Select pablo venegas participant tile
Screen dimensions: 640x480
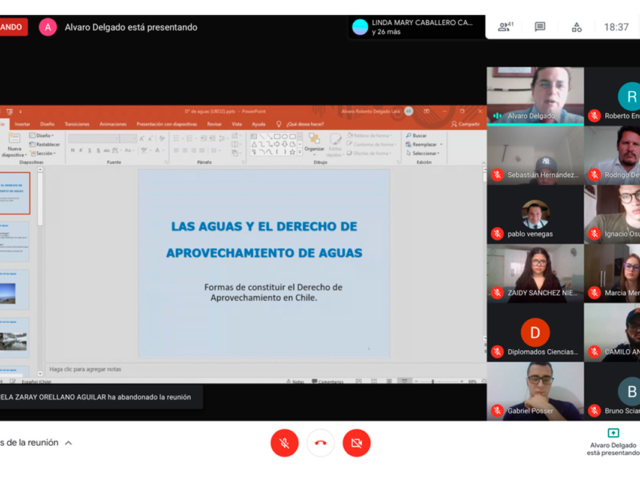pos(535,215)
